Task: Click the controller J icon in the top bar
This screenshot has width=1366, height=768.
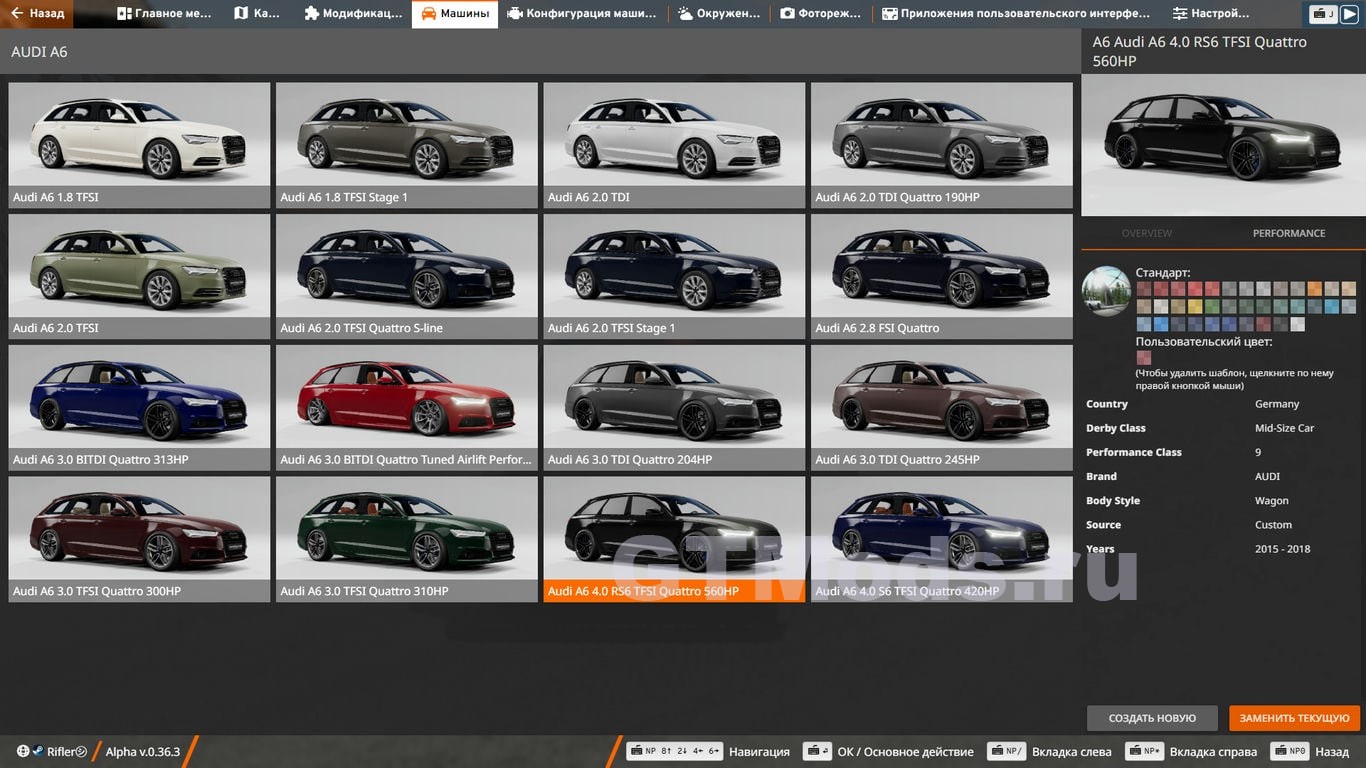Action: tap(1324, 14)
